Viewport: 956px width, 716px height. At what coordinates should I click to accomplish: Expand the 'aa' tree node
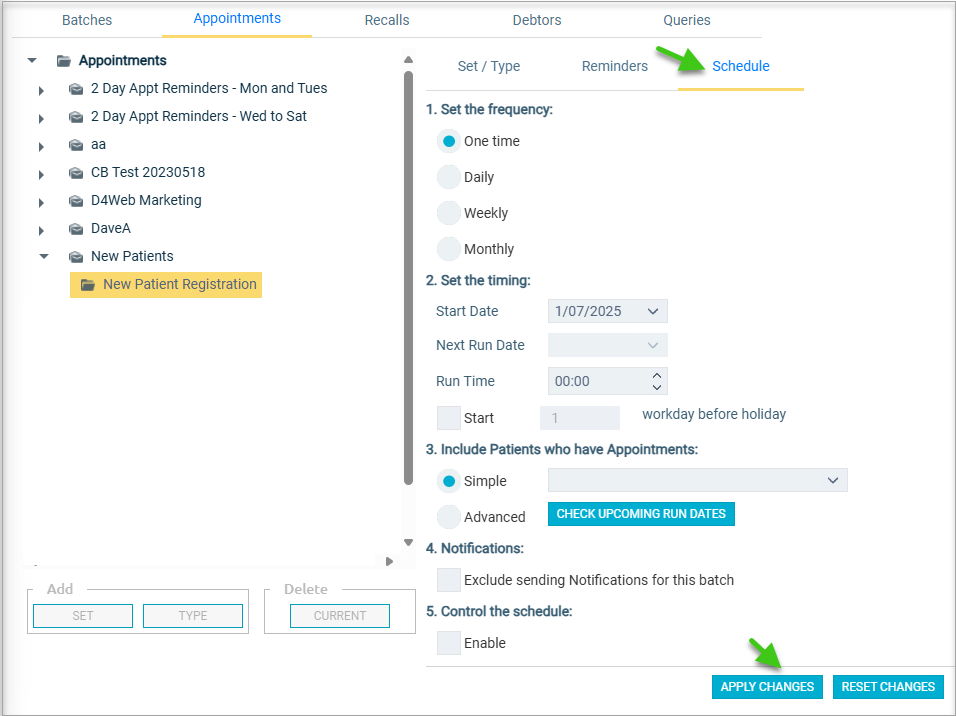(41, 146)
